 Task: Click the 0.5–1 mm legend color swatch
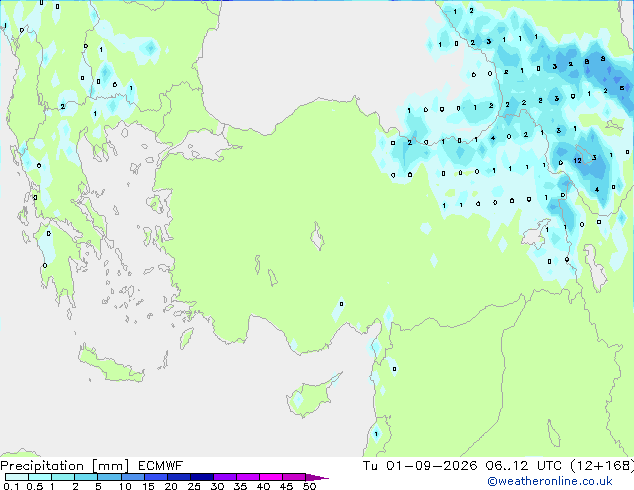click(x=40, y=477)
